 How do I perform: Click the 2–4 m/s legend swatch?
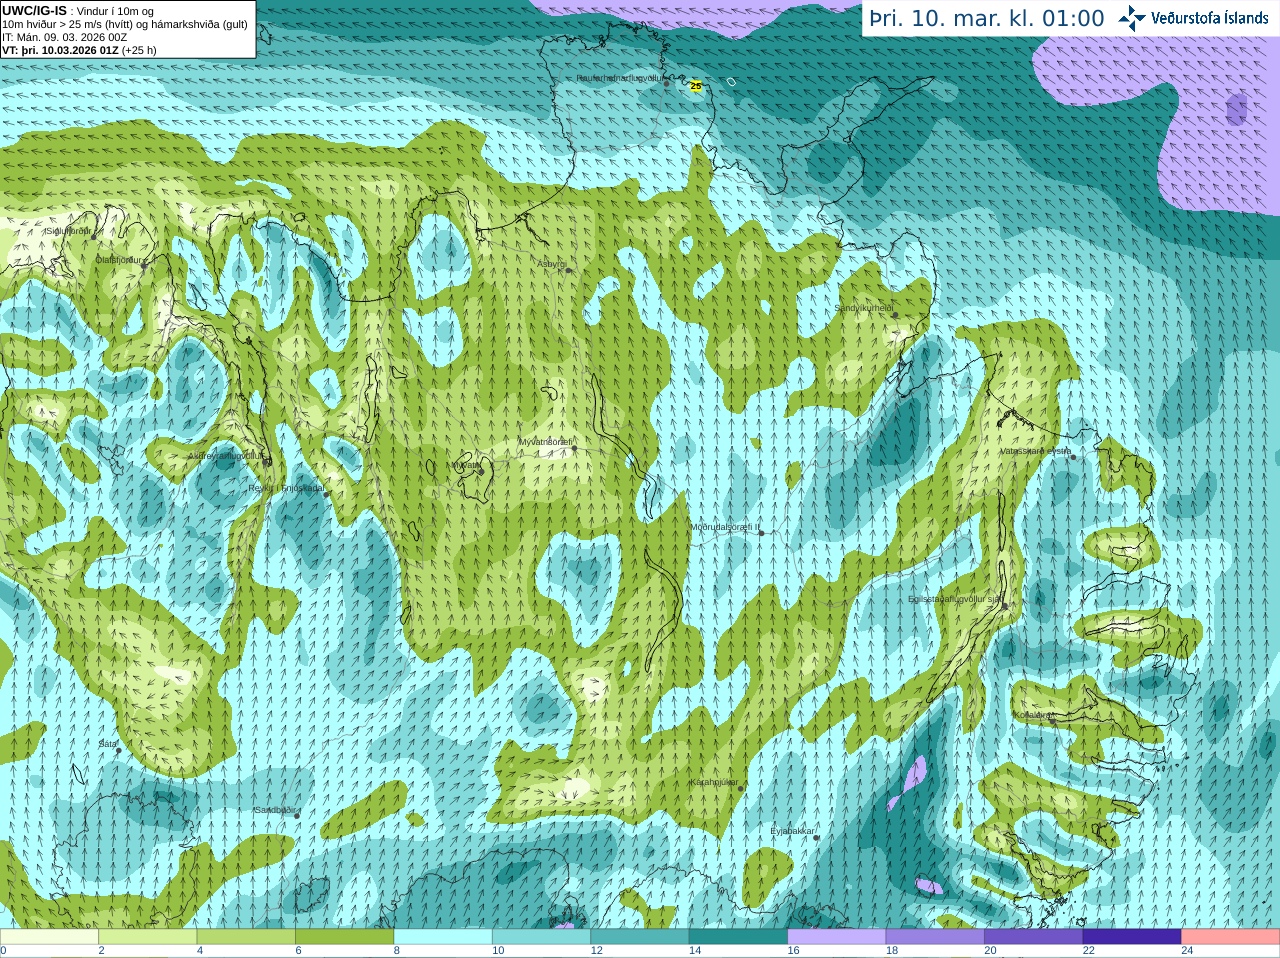[x=148, y=937]
